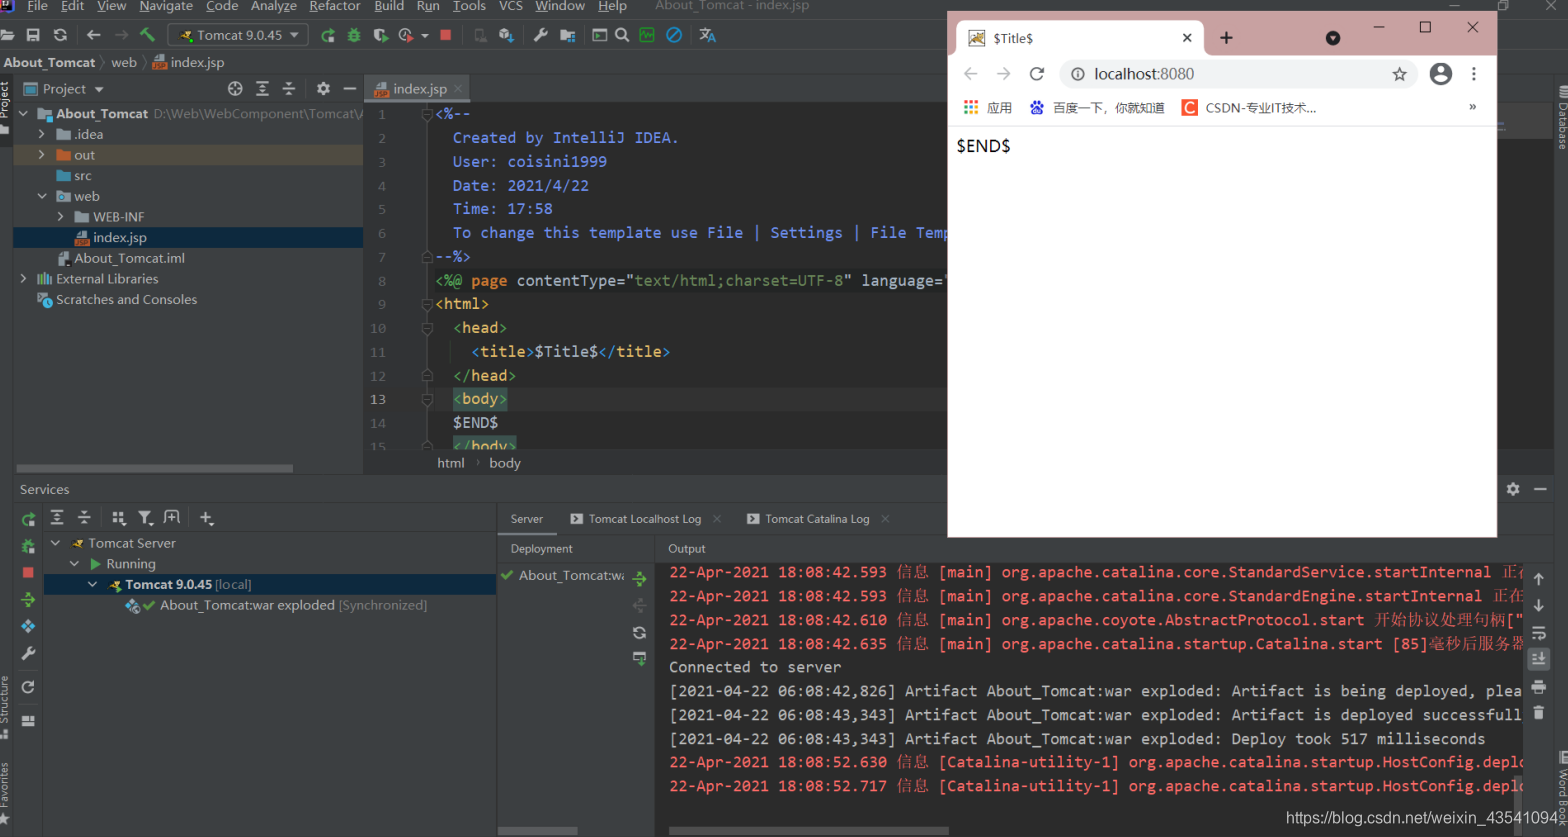The image size is (1568, 837).
Task: Open the Build menu
Action: (389, 6)
